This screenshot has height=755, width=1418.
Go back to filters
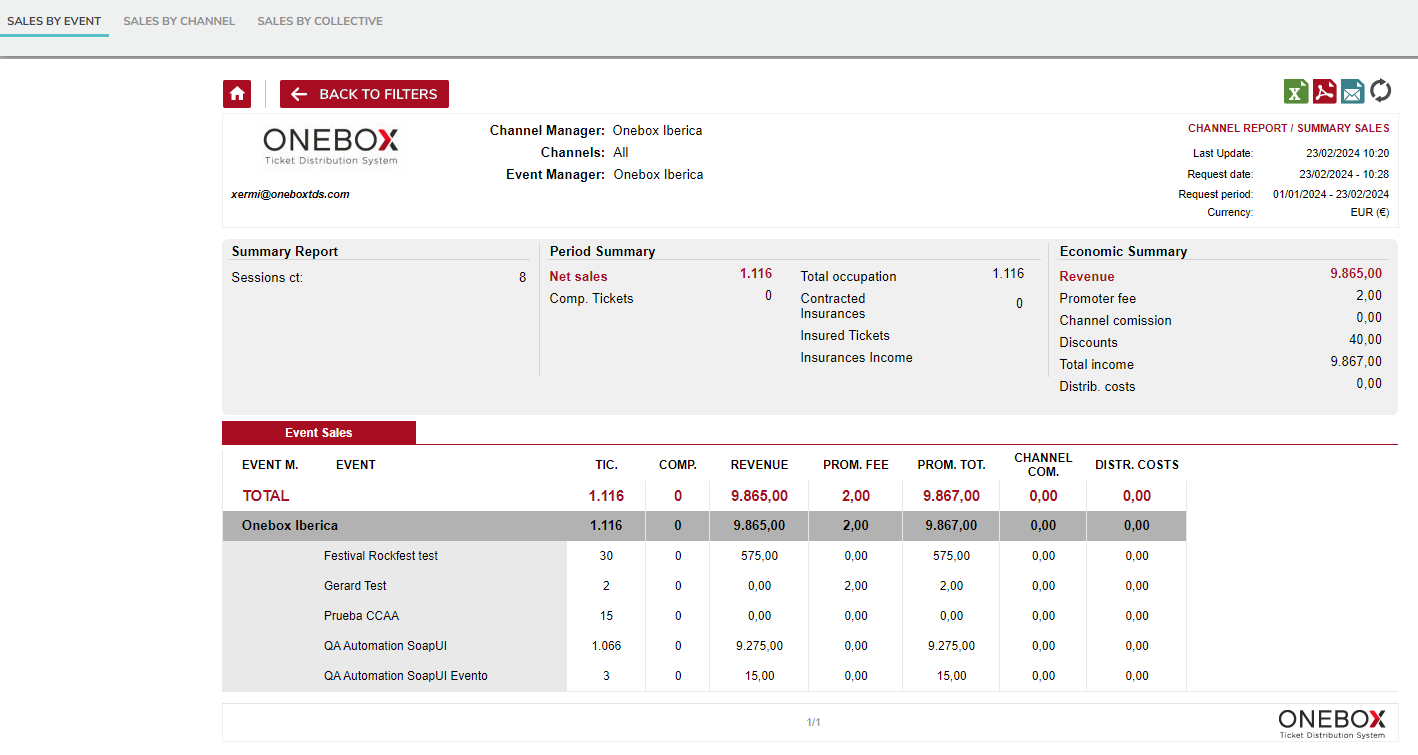pyautogui.click(x=364, y=94)
